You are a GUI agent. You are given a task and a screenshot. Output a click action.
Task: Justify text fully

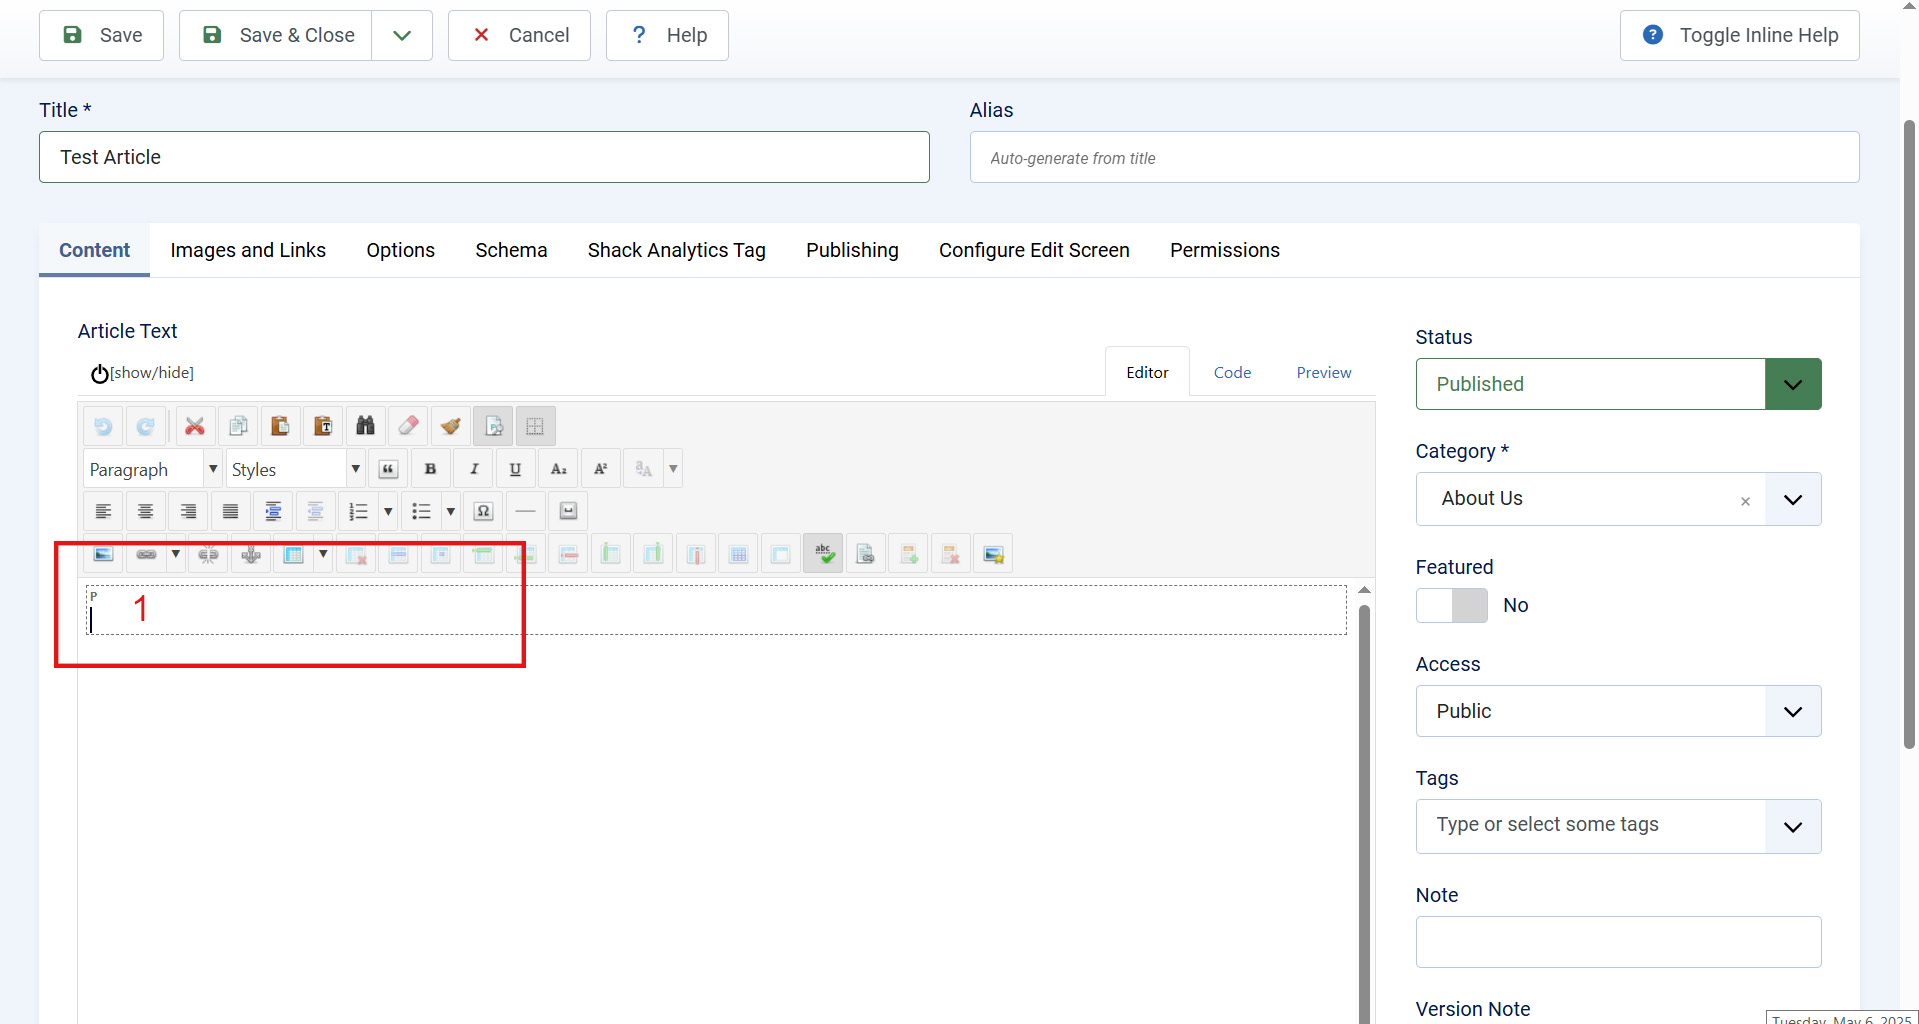point(230,511)
